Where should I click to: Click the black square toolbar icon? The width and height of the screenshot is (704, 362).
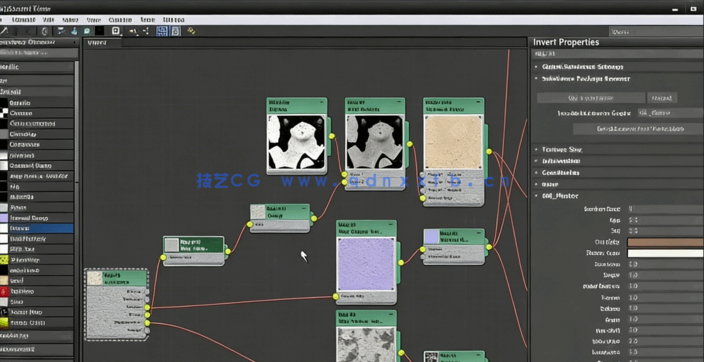point(100,31)
